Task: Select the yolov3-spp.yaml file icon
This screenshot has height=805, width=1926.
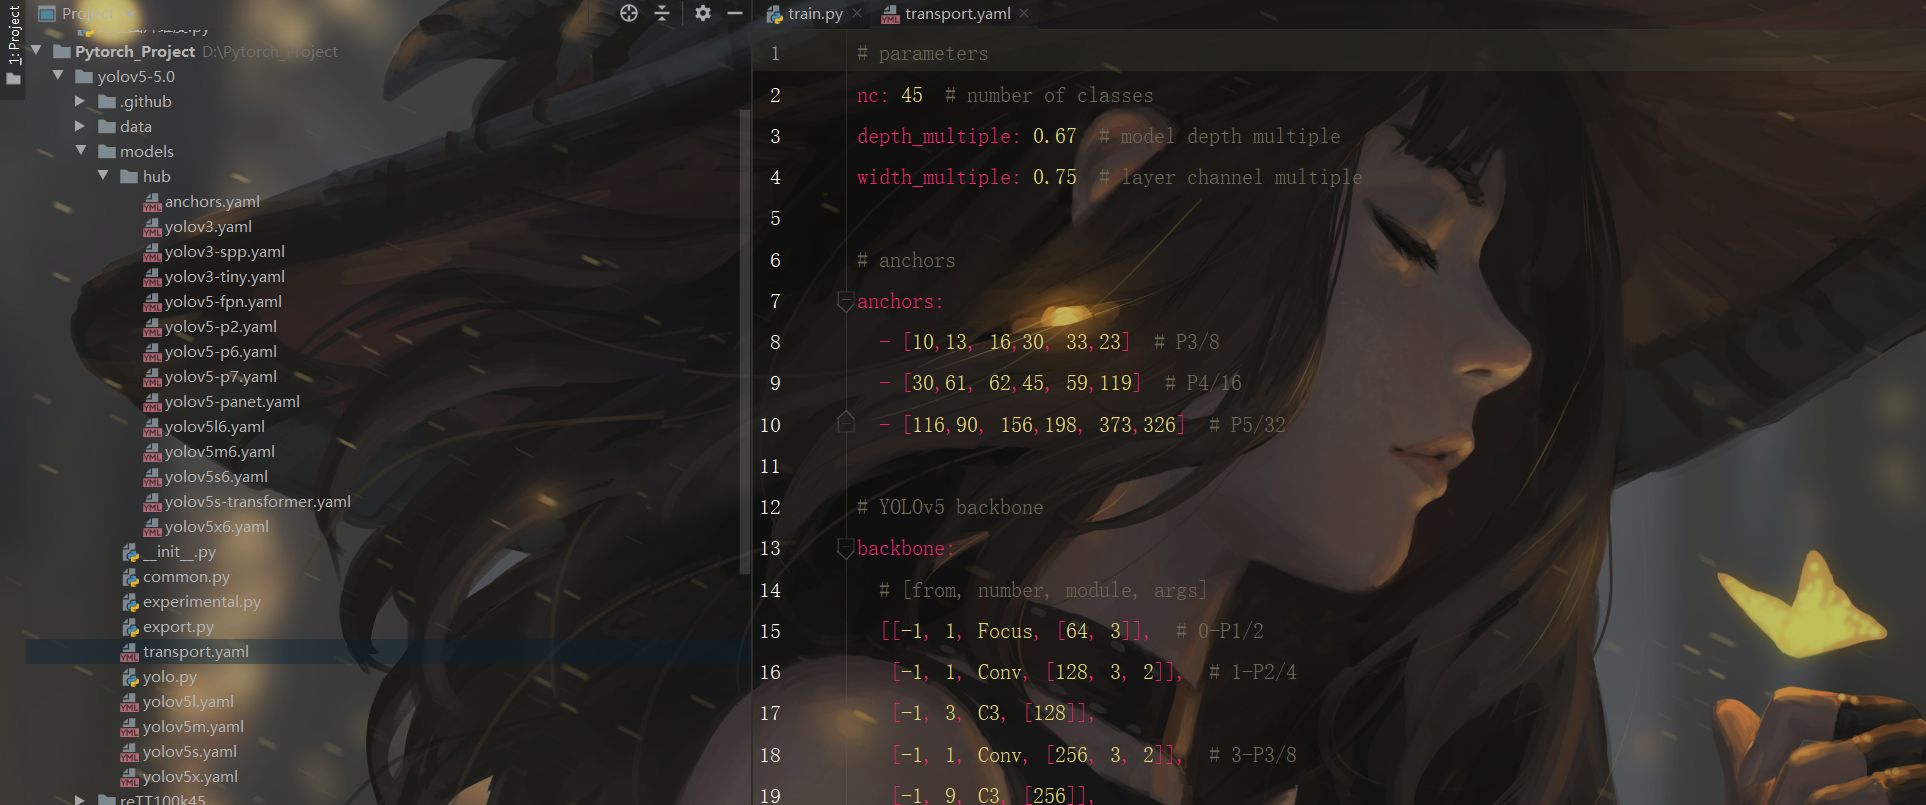Action: point(152,253)
